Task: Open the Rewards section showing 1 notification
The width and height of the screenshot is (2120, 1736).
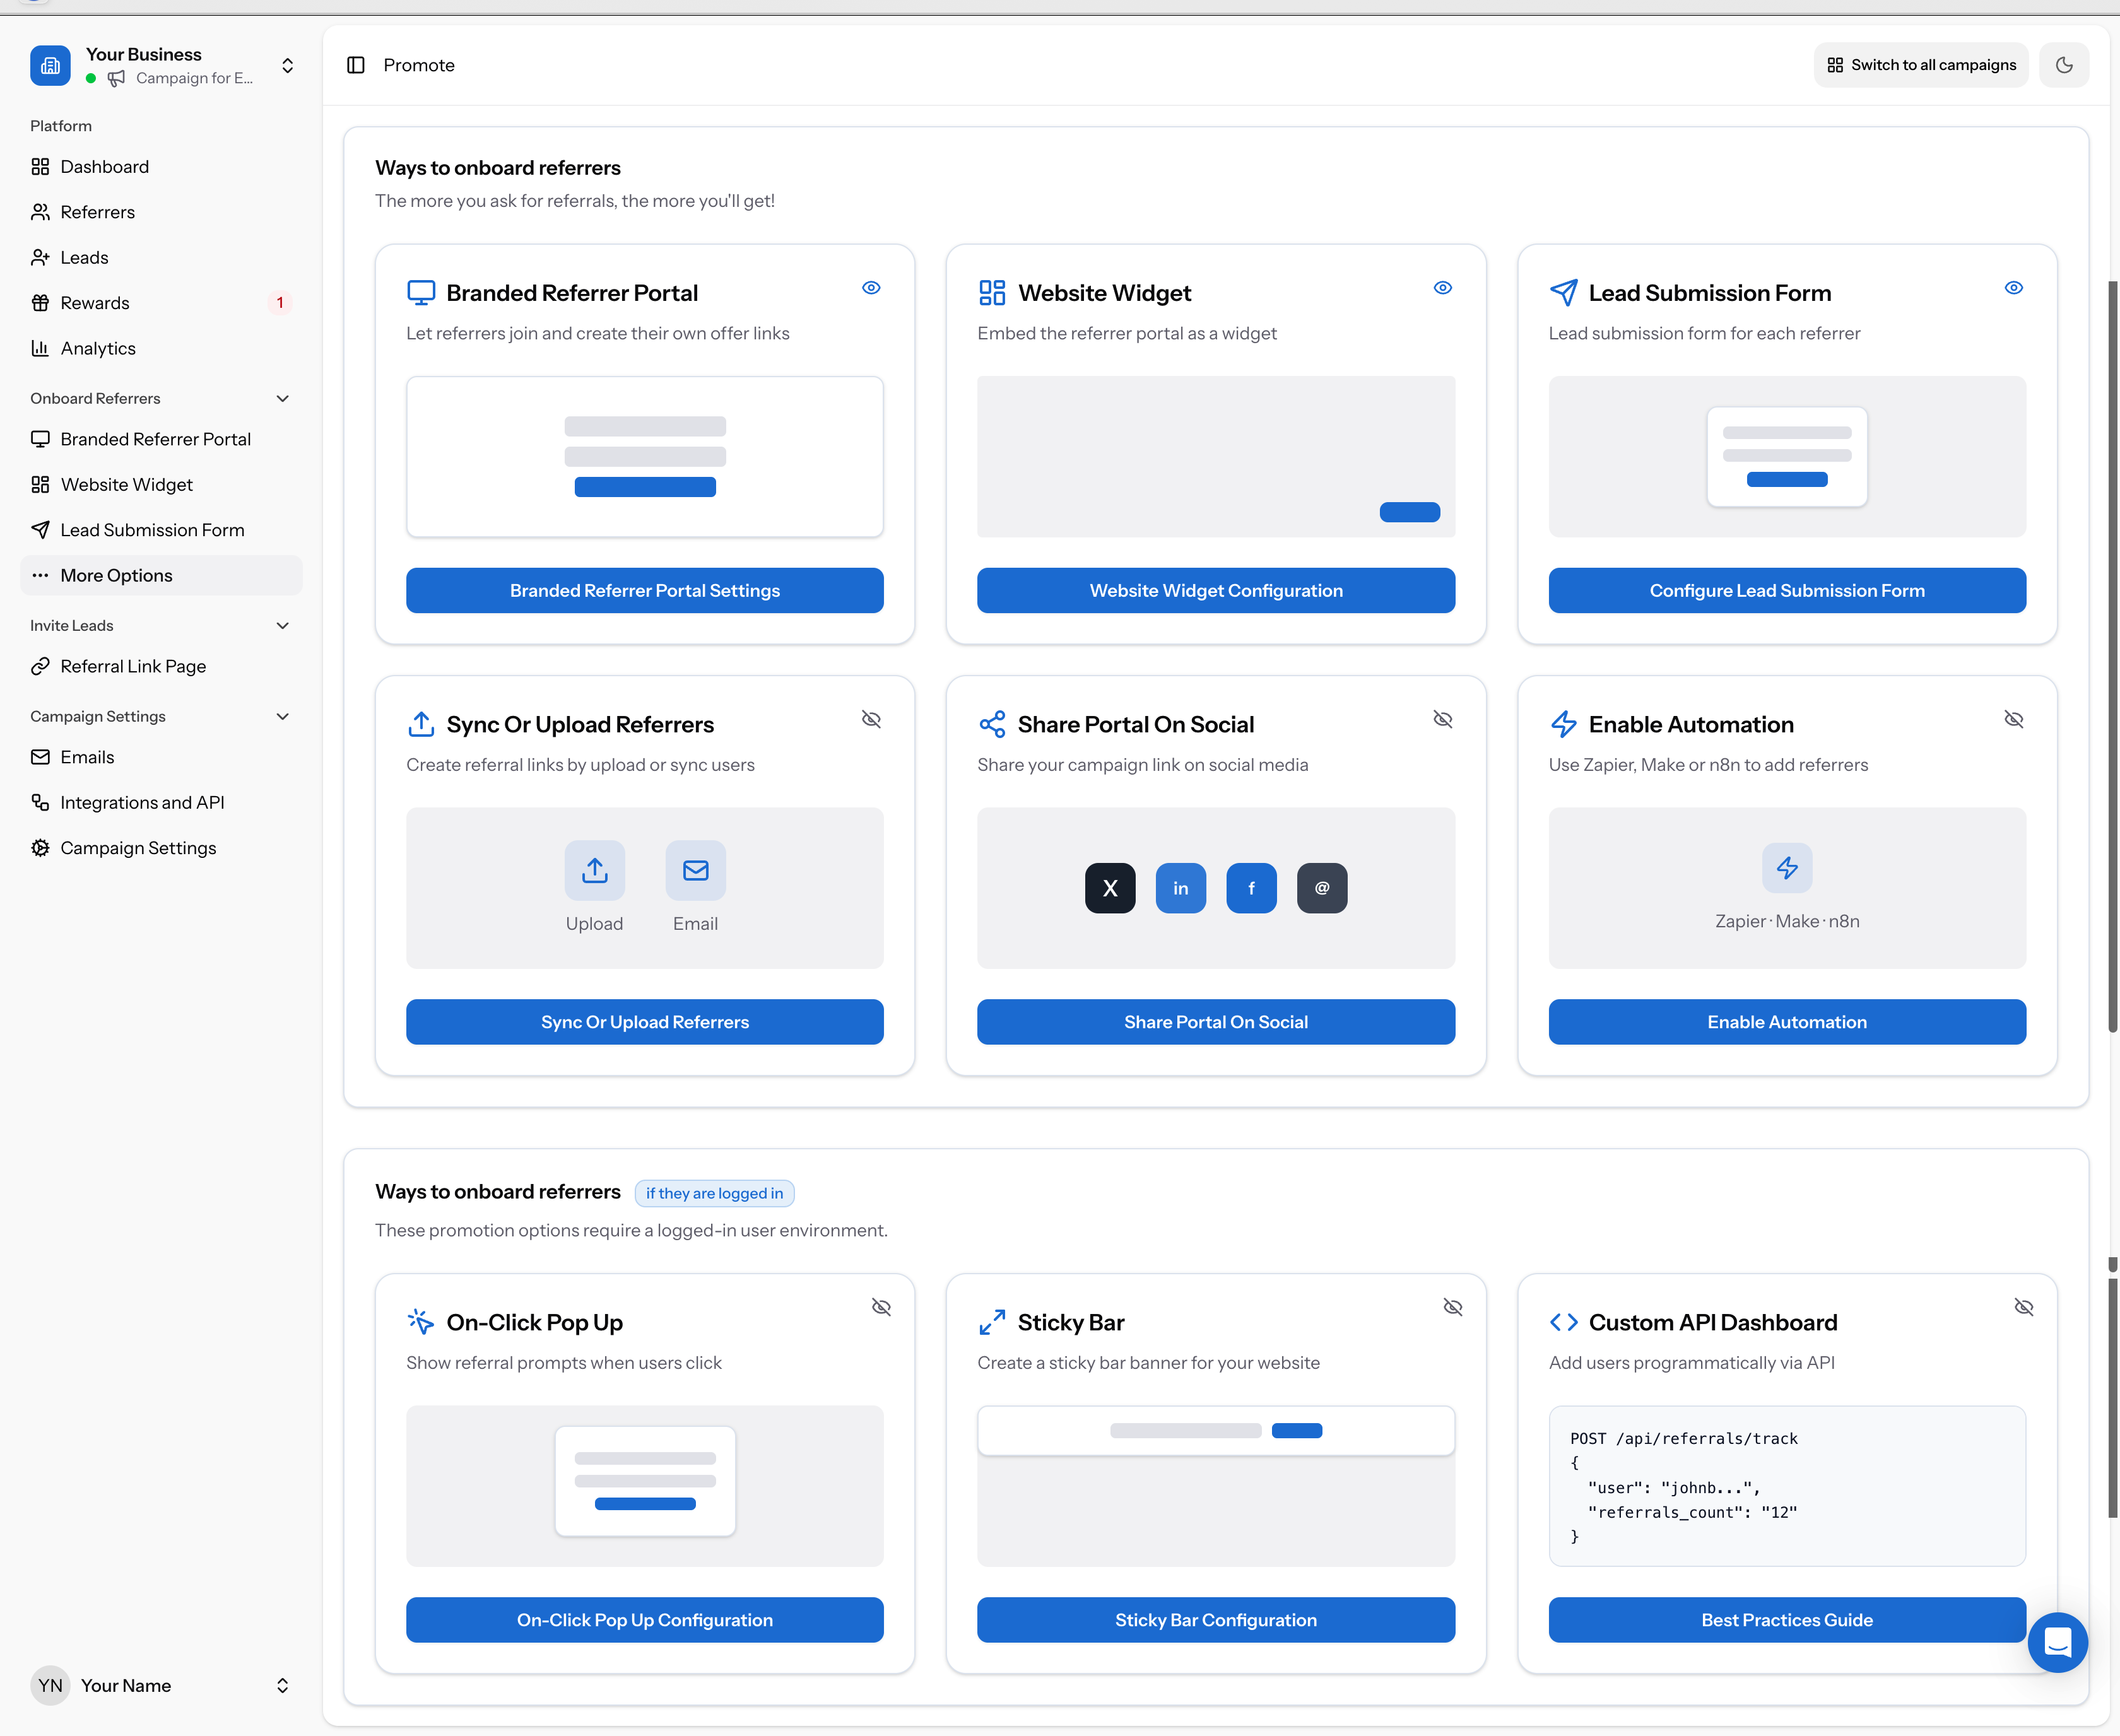Action: (94, 302)
